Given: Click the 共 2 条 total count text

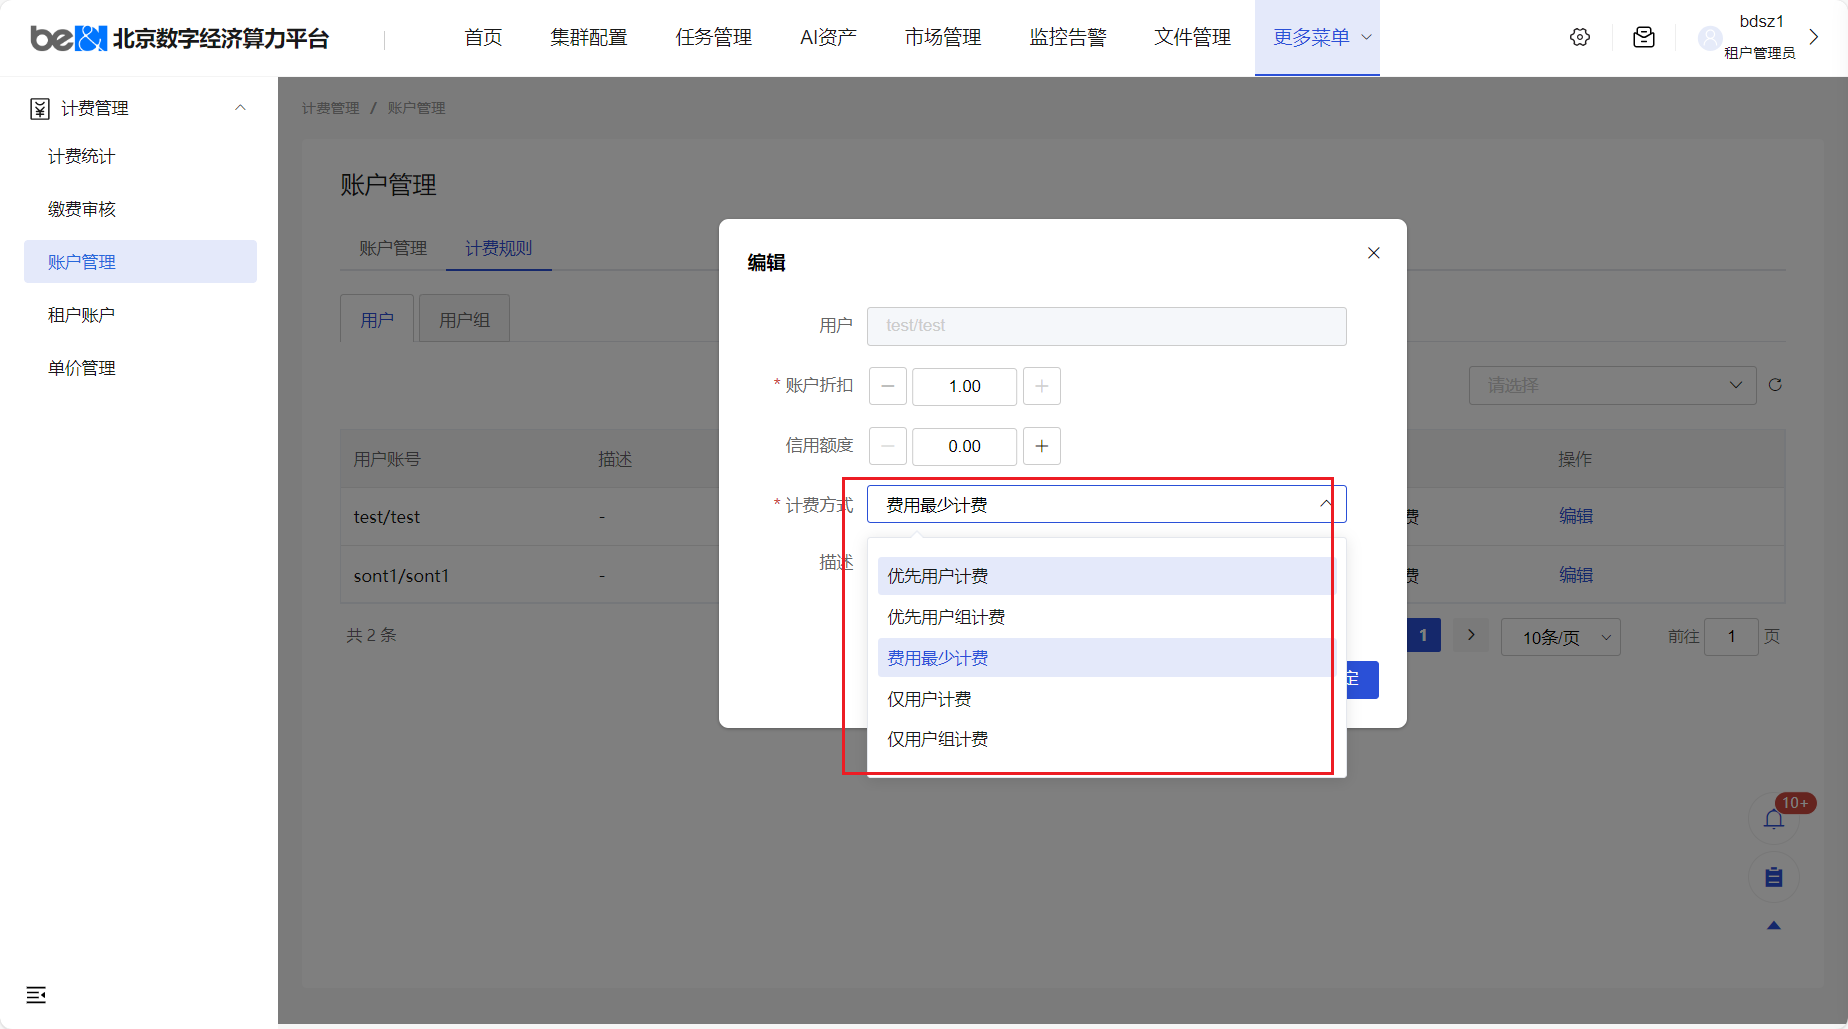Looking at the screenshot, I should coord(371,635).
